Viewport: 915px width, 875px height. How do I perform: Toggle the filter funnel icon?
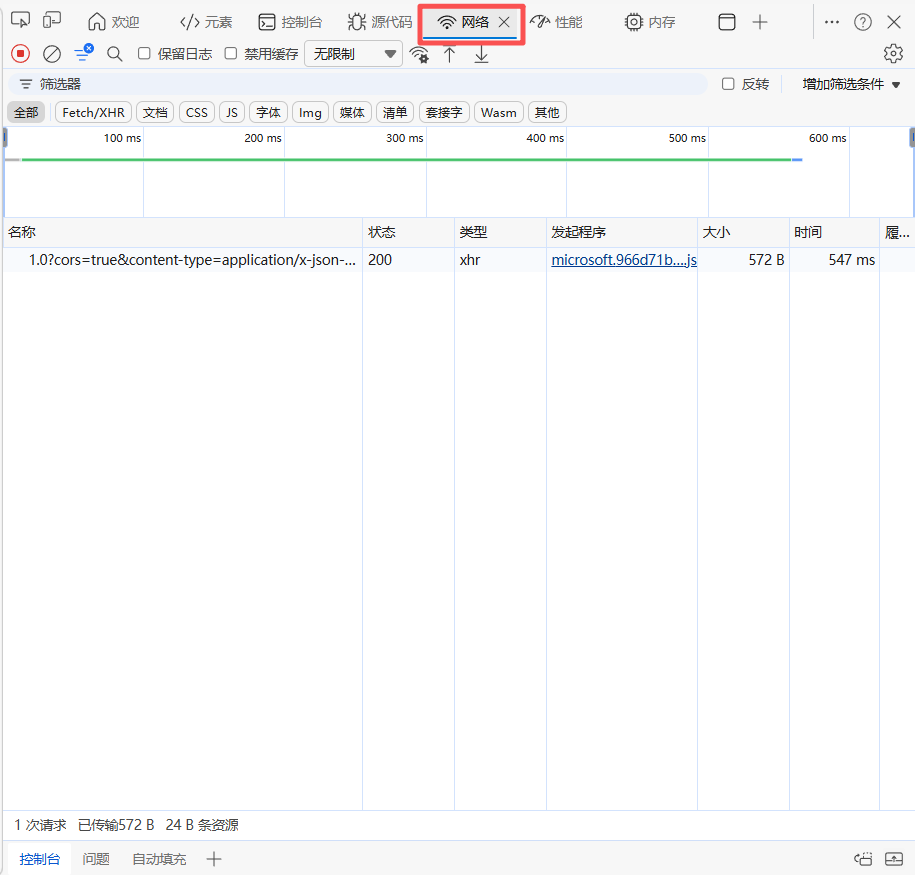[84, 53]
